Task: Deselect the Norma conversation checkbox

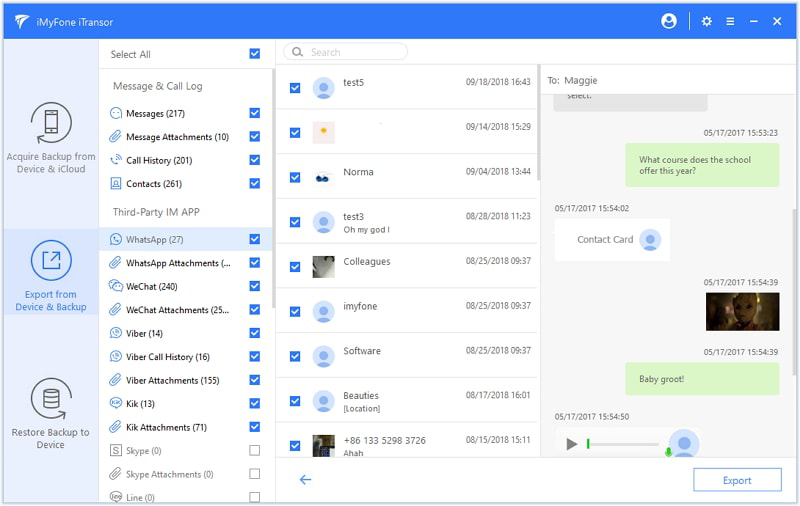Action: coord(295,177)
